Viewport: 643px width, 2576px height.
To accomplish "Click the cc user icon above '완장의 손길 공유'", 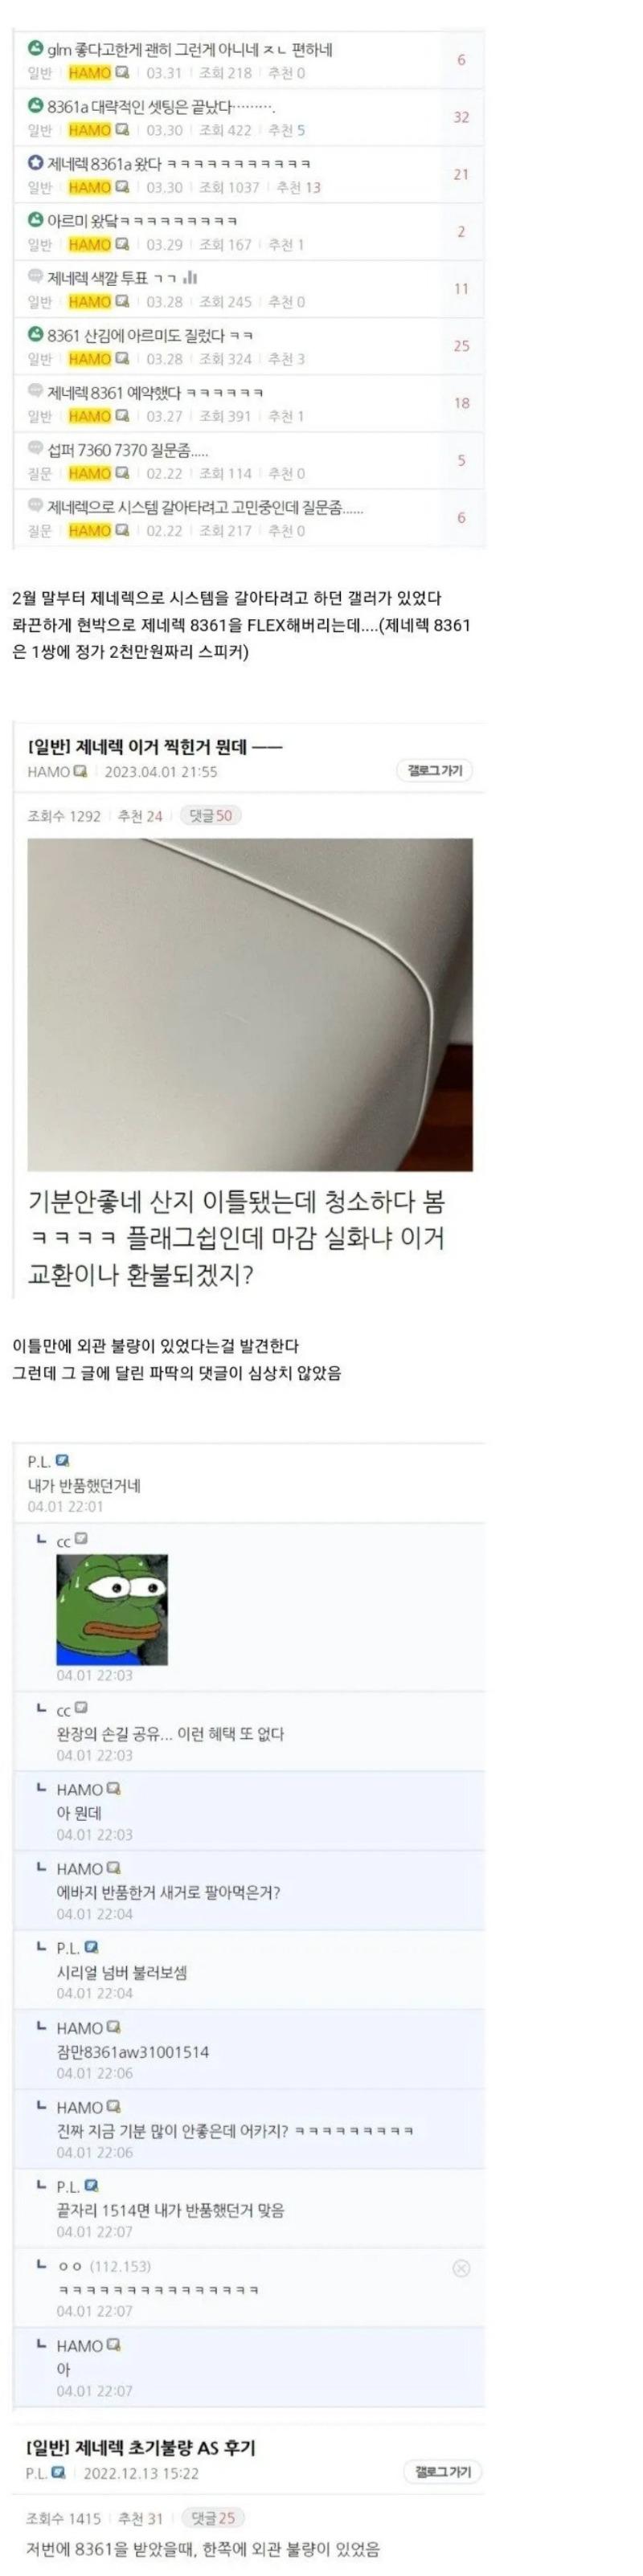I will pos(81,1707).
